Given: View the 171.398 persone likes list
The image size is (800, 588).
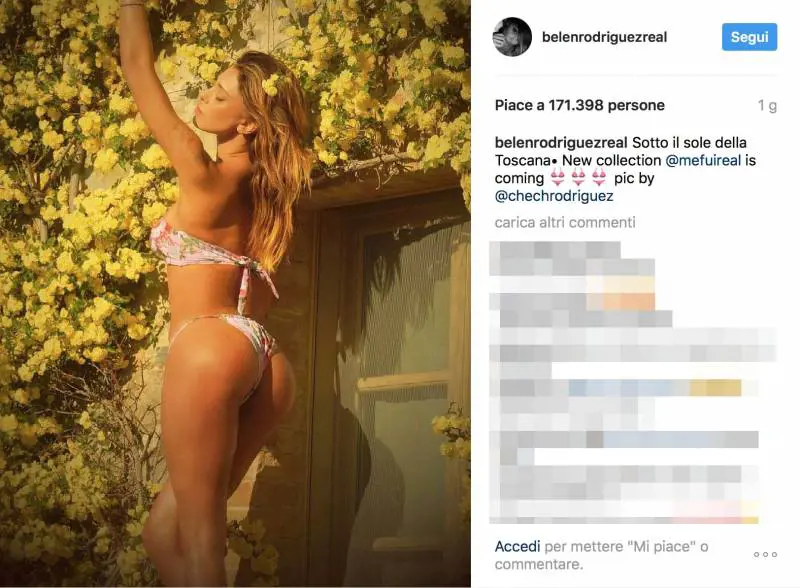Looking at the screenshot, I should click(580, 105).
